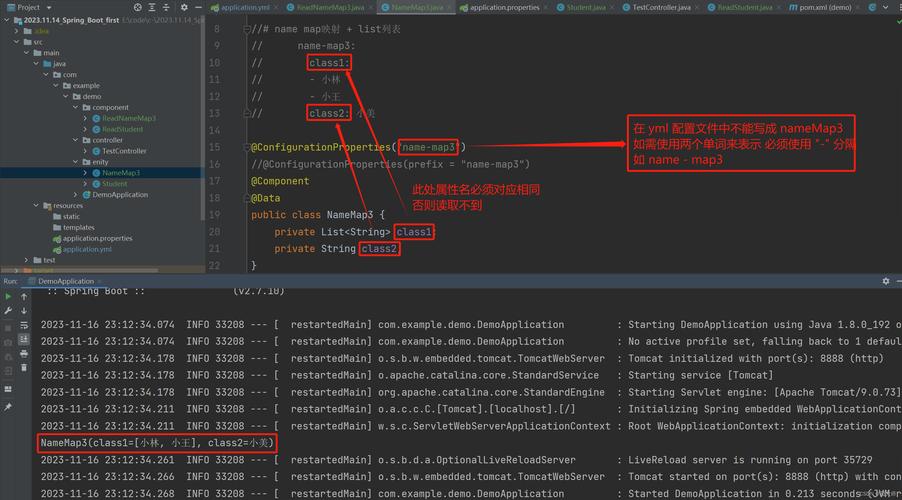Clear console with trash icon
The width and height of the screenshot is (902, 500).
coord(24,367)
